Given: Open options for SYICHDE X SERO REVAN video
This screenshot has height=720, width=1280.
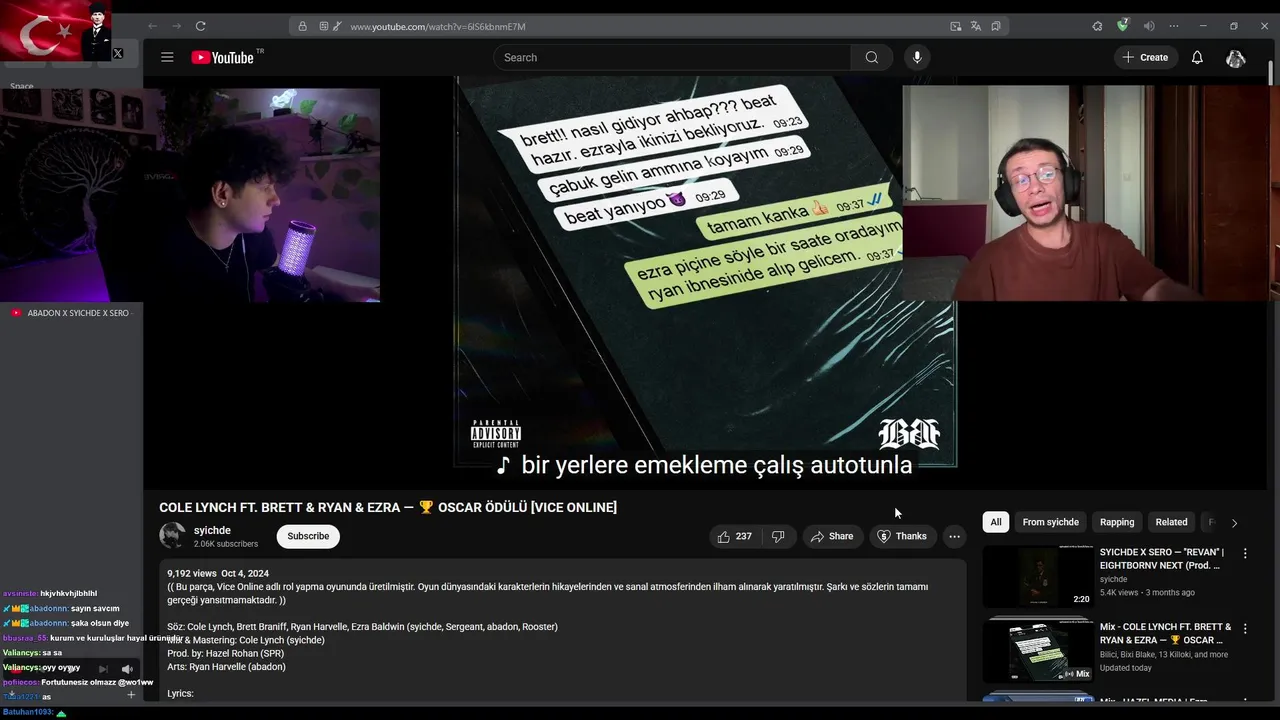Looking at the screenshot, I should coord(1245,553).
